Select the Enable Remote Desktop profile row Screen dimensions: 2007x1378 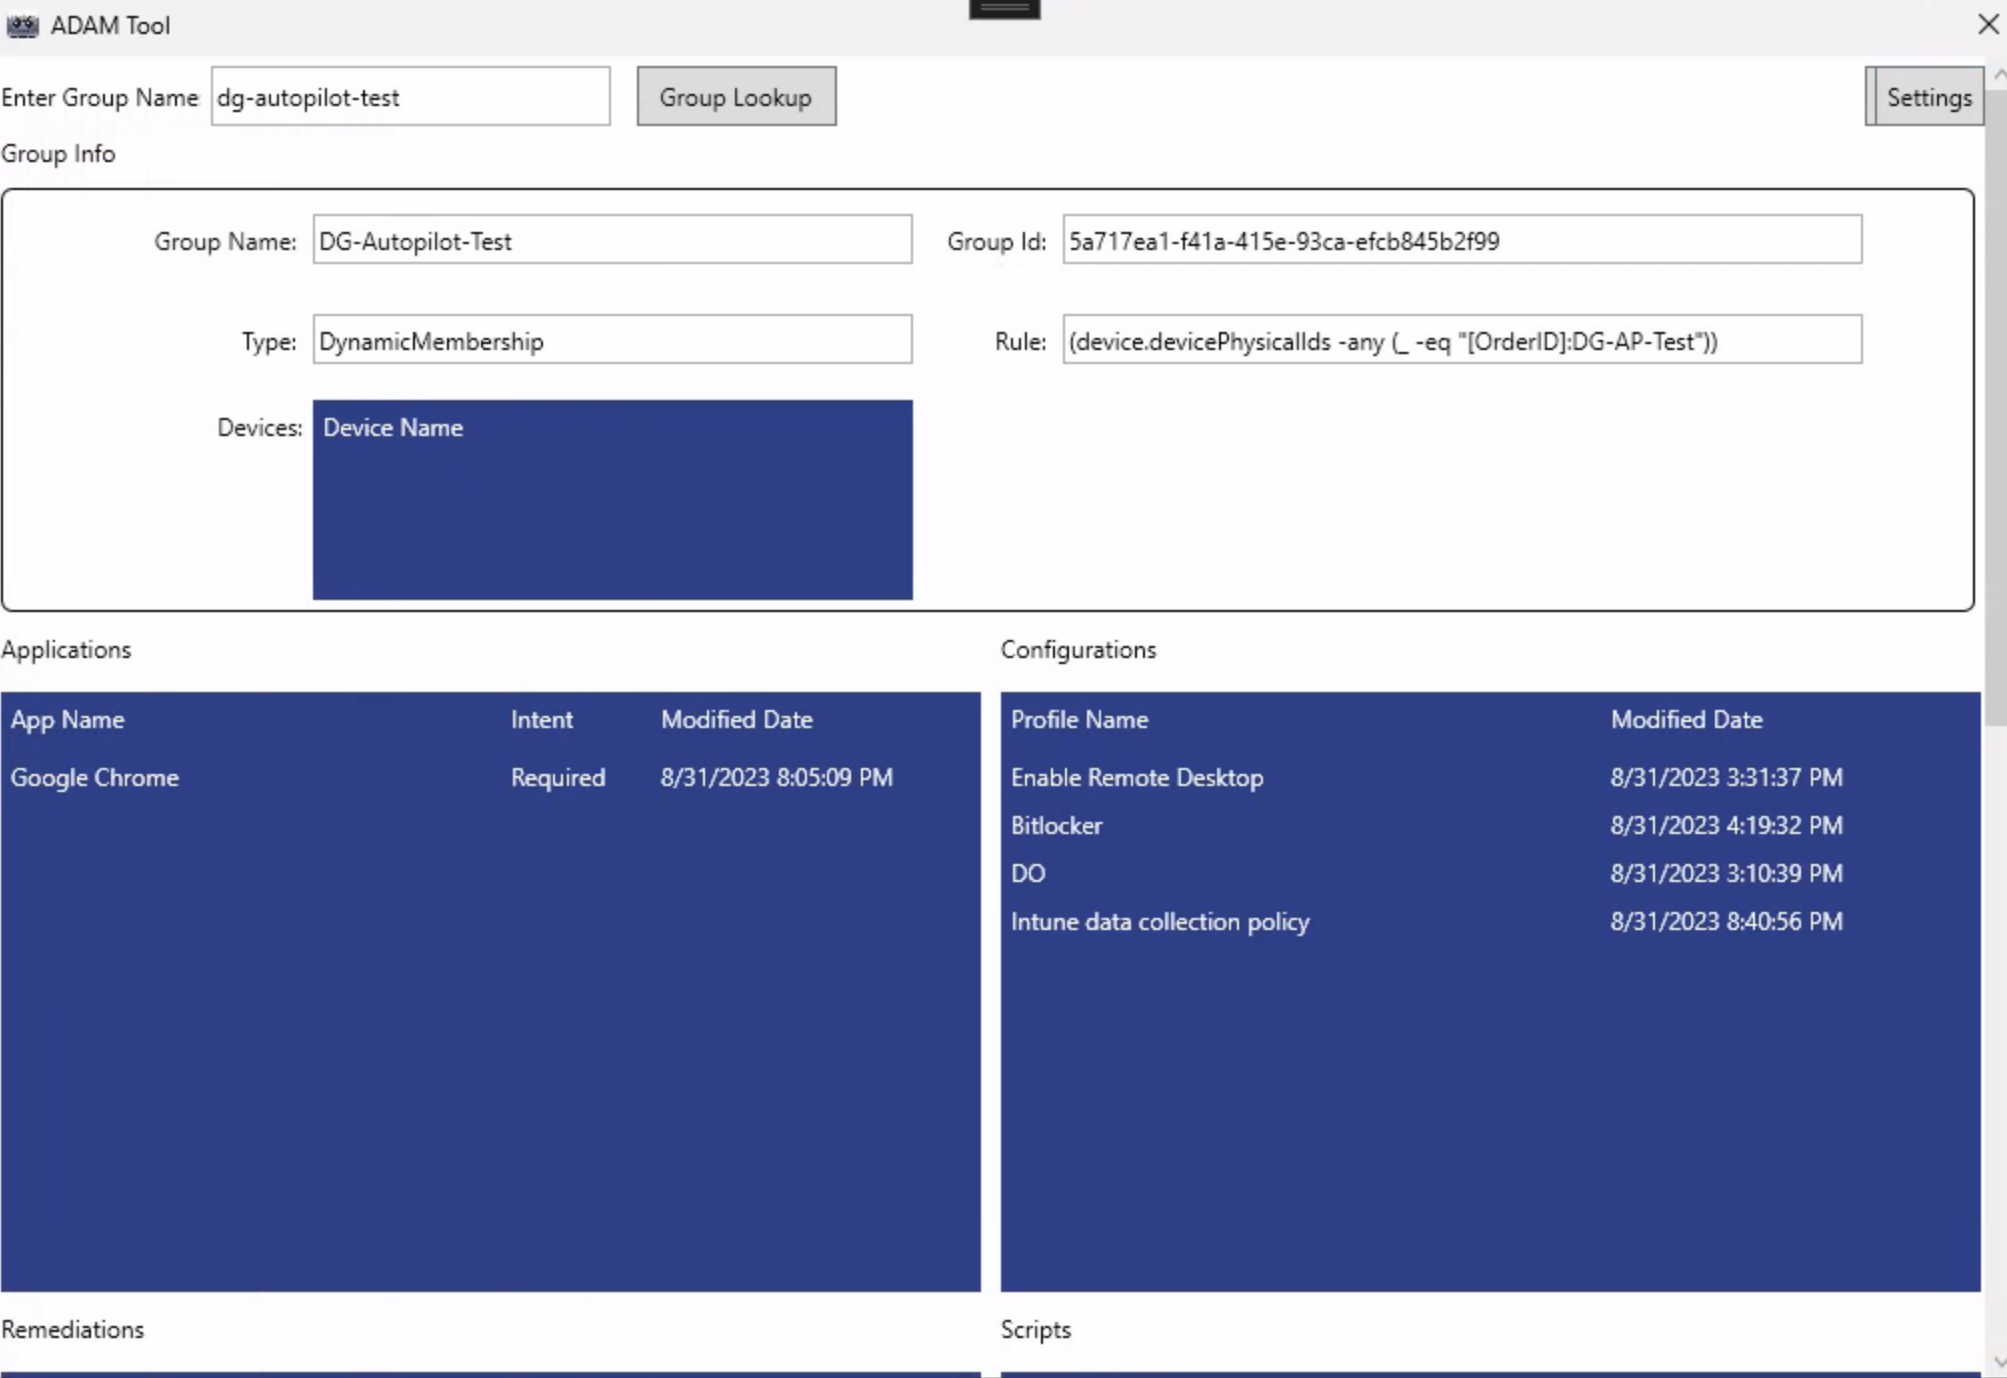pyautogui.click(x=1490, y=777)
